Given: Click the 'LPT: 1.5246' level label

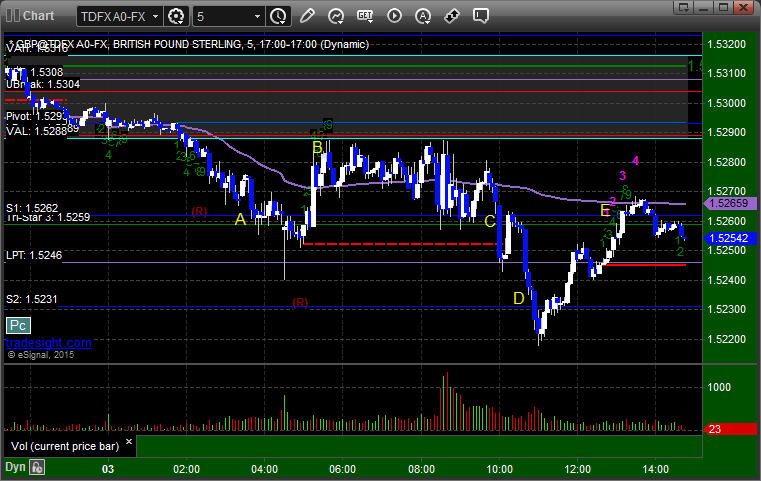Looking at the screenshot, I should tap(34, 255).
